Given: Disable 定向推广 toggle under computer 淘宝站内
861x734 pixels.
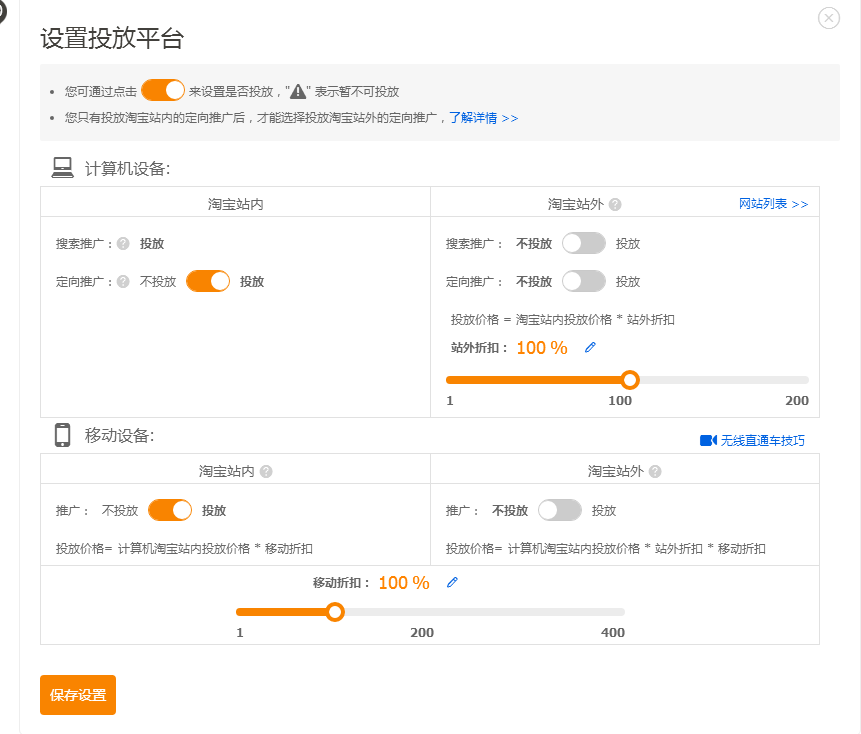Looking at the screenshot, I should pos(208,282).
